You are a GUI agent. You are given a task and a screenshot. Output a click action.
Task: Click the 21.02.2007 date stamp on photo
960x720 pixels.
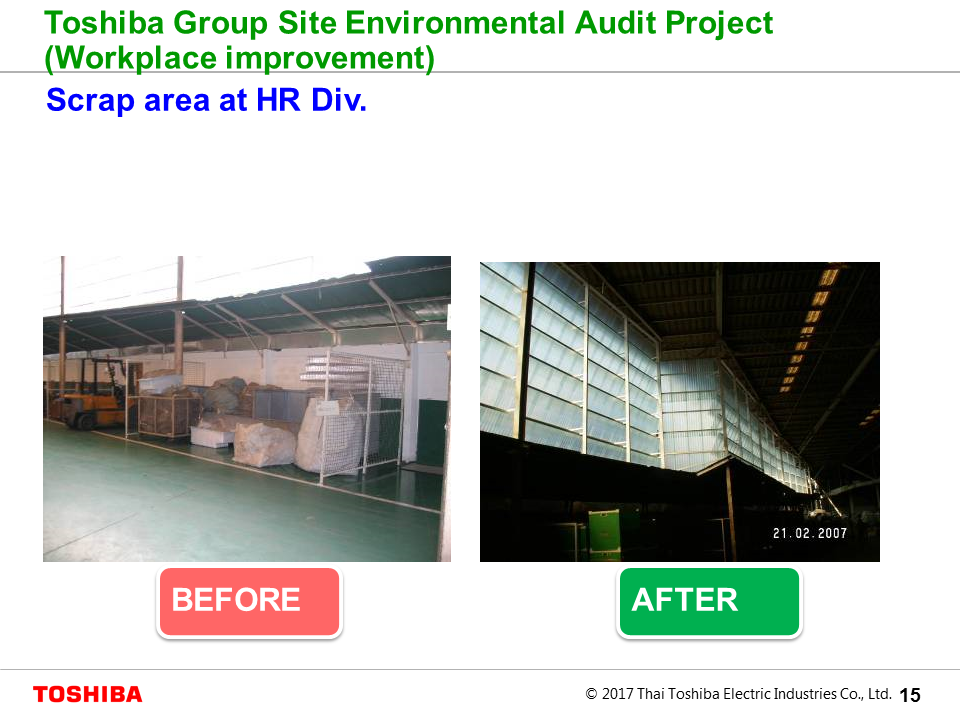[x=809, y=533]
